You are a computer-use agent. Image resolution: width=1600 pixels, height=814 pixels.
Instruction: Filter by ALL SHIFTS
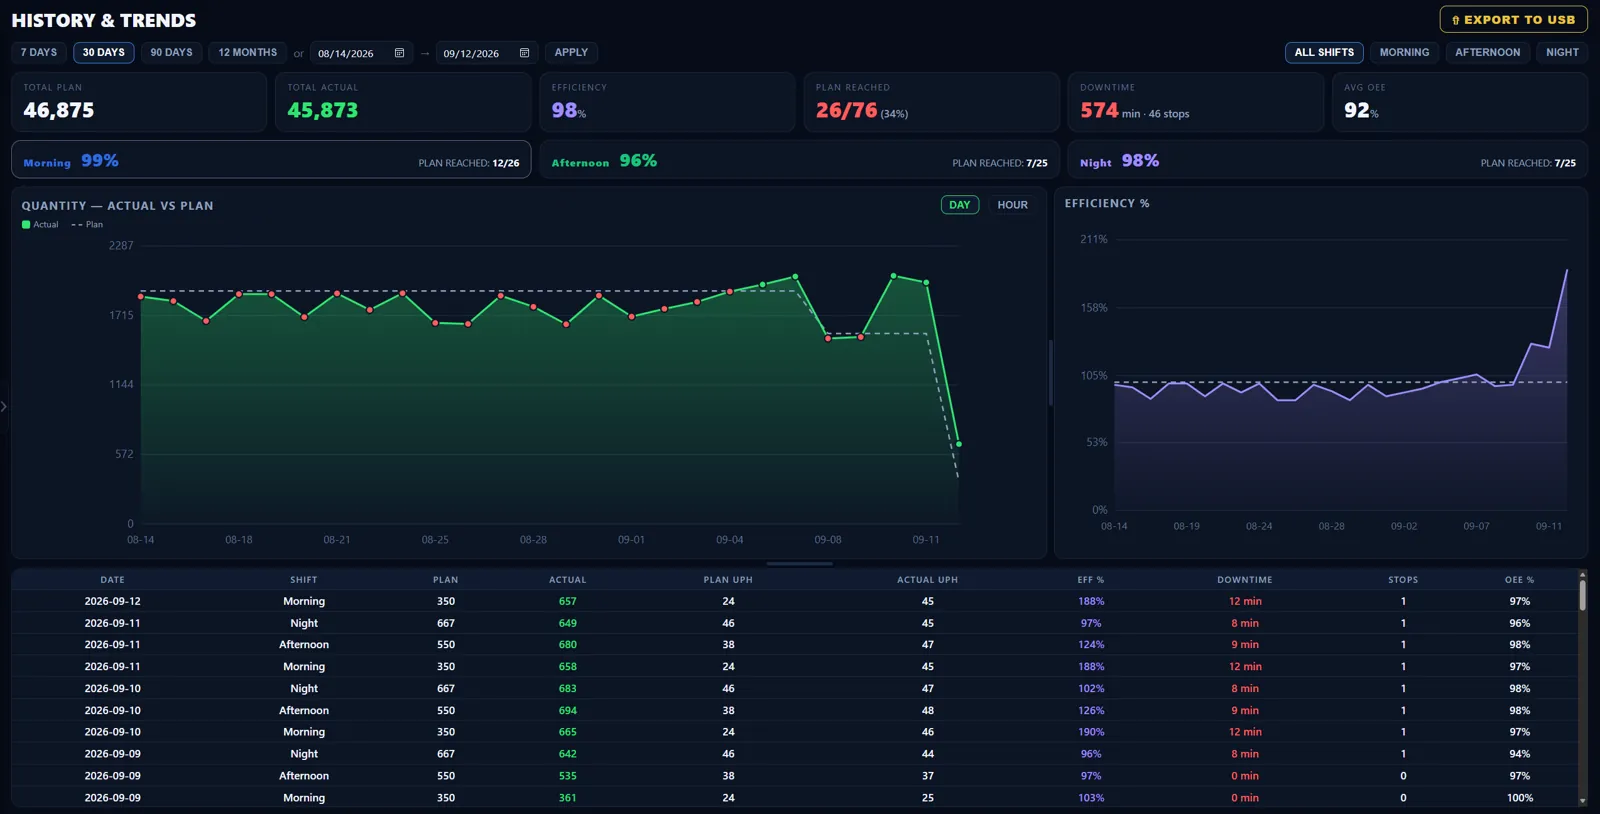[x=1324, y=53]
